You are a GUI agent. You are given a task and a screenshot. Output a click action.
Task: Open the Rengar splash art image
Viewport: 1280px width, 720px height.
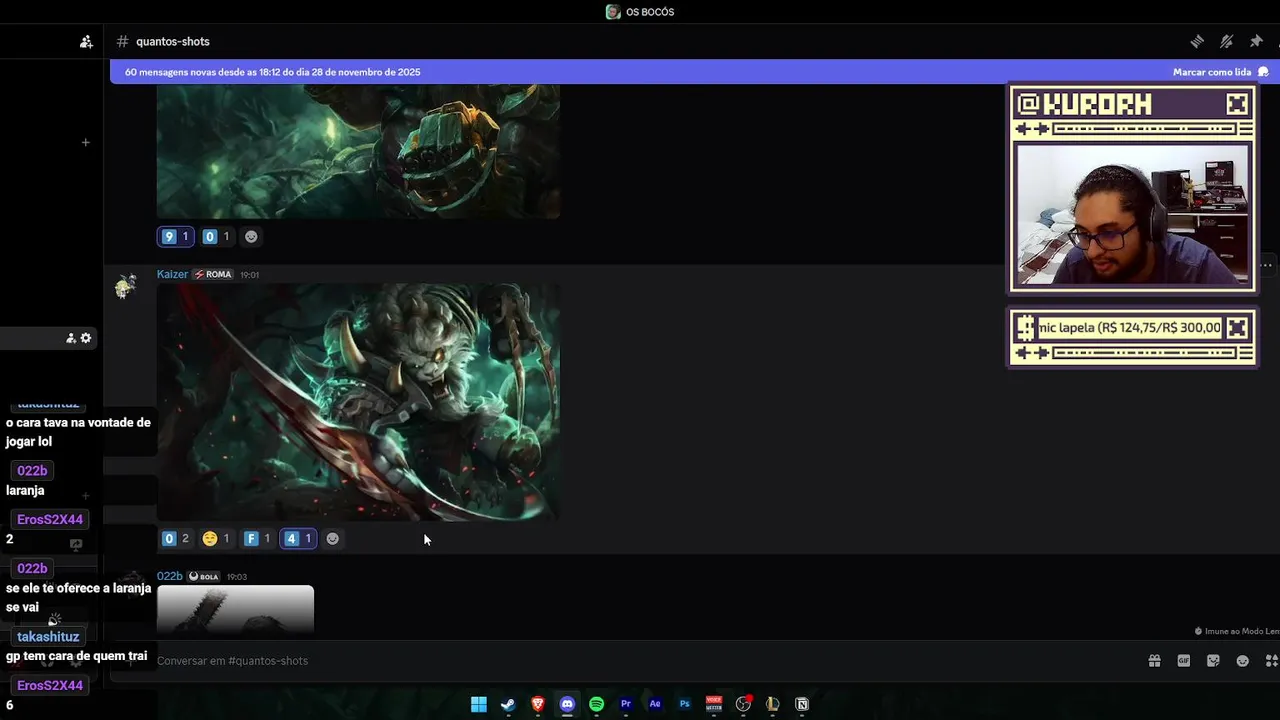(x=358, y=402)
